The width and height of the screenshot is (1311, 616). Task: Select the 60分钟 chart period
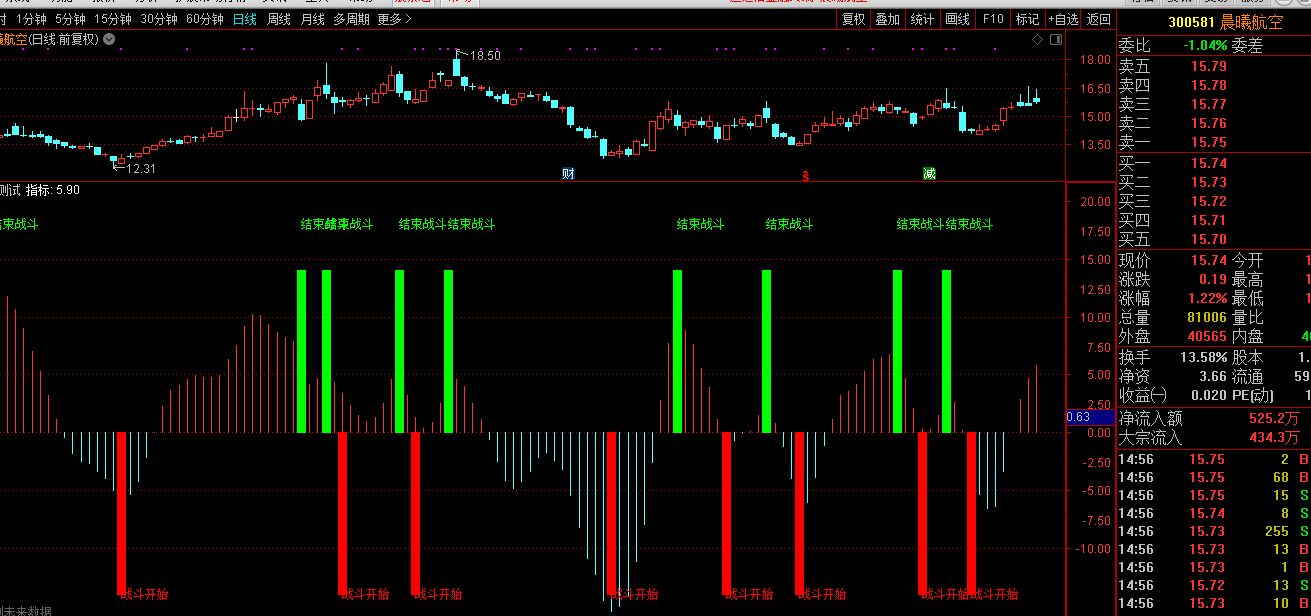tap(205, 19)
